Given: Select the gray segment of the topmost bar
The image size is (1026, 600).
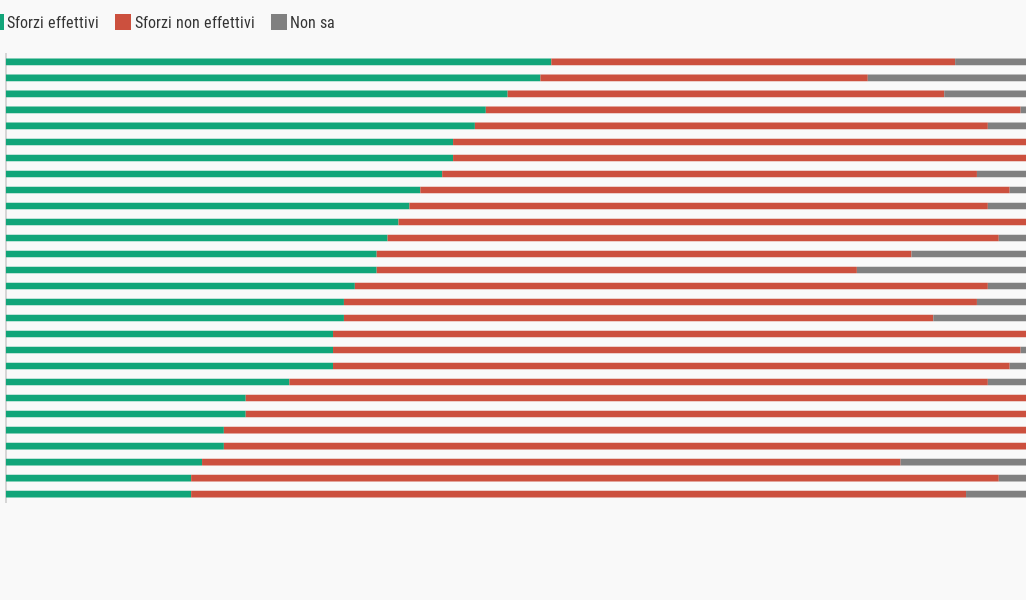Looking at the screenshot, I should 990,62.
